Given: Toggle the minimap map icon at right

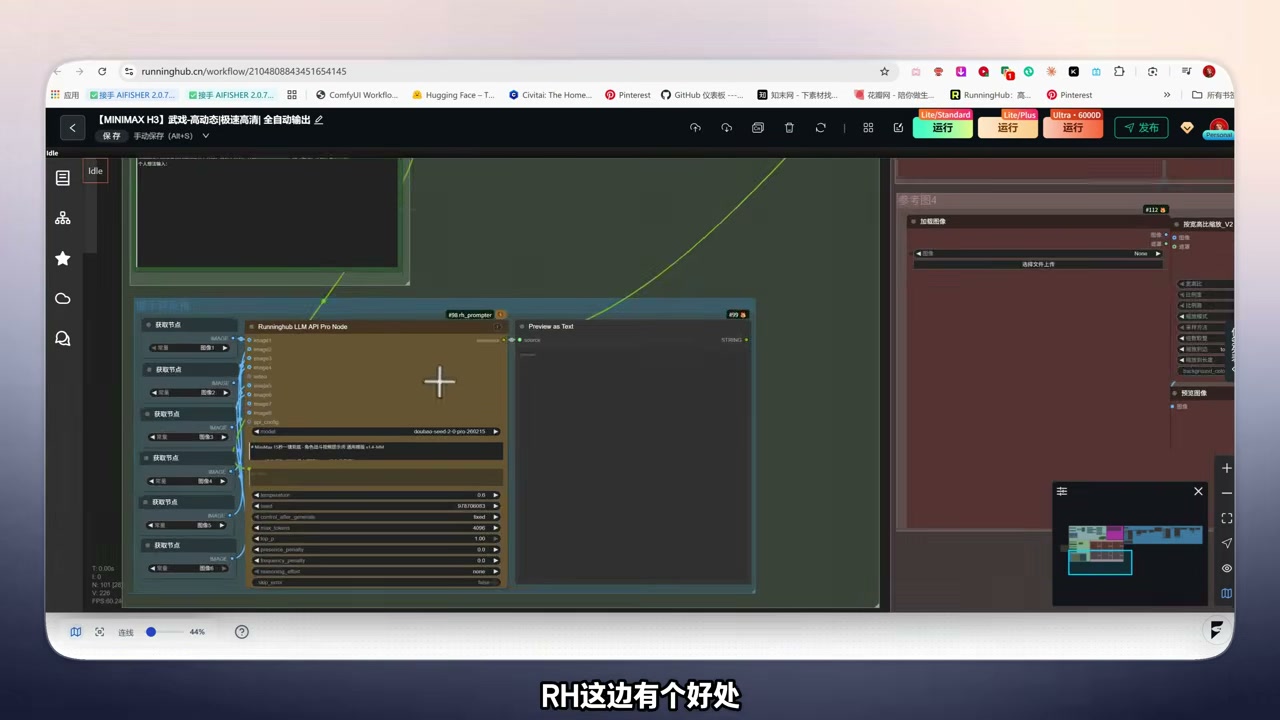Looking at the screenshot, I should (x=1226, y=593).
